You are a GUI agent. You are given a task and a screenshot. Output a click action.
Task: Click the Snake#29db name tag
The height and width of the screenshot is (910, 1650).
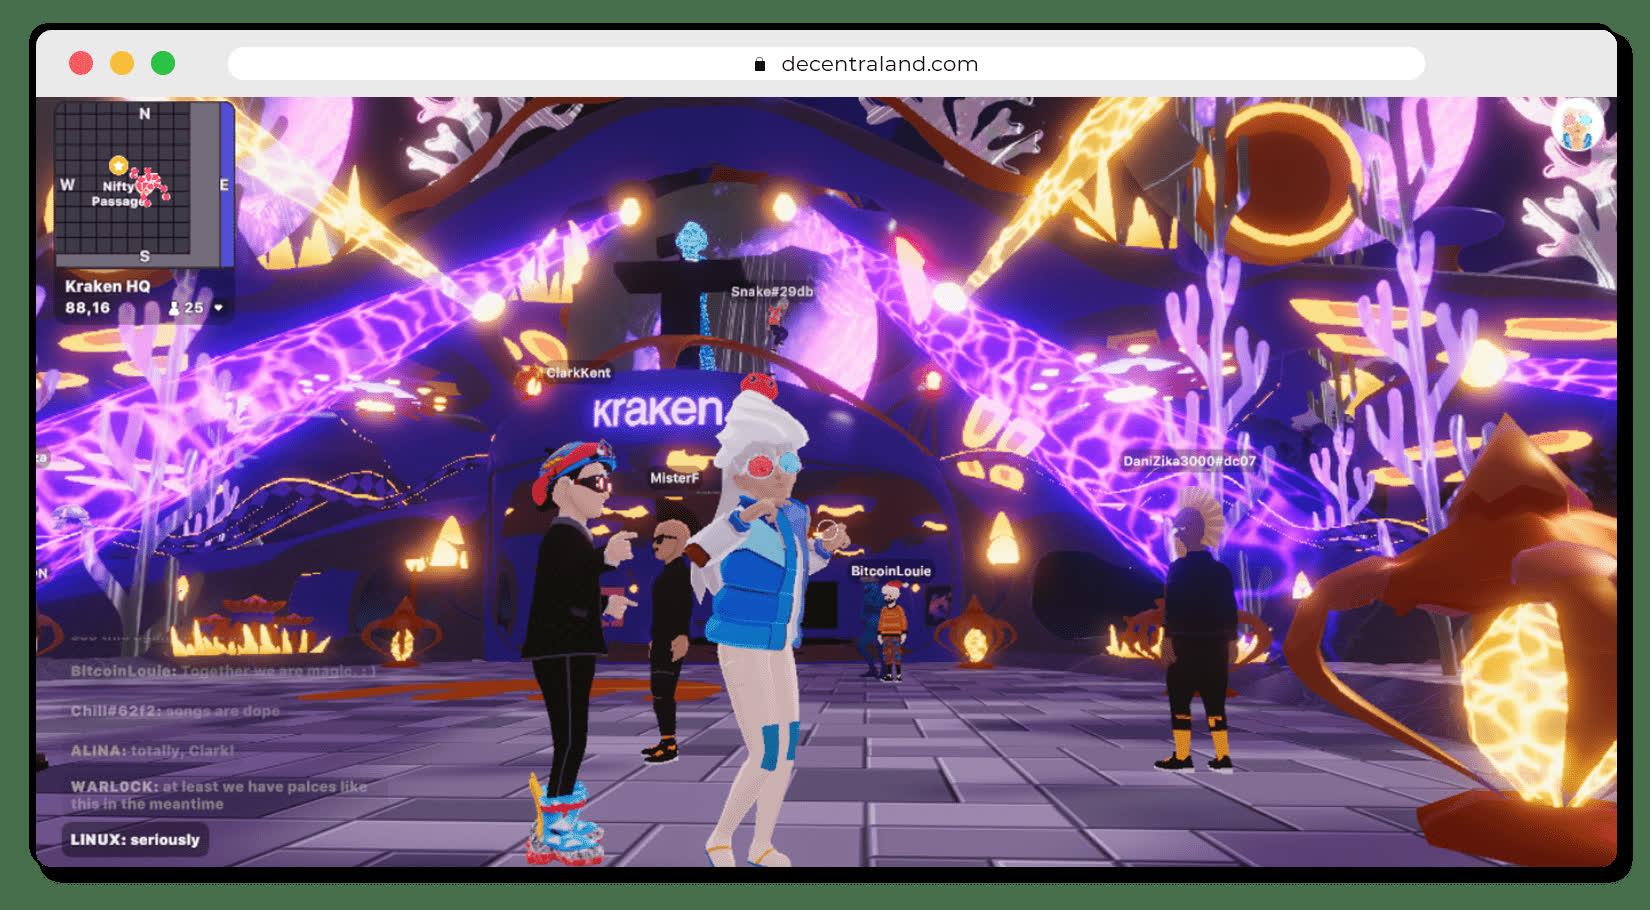click(x=771, y=292)
